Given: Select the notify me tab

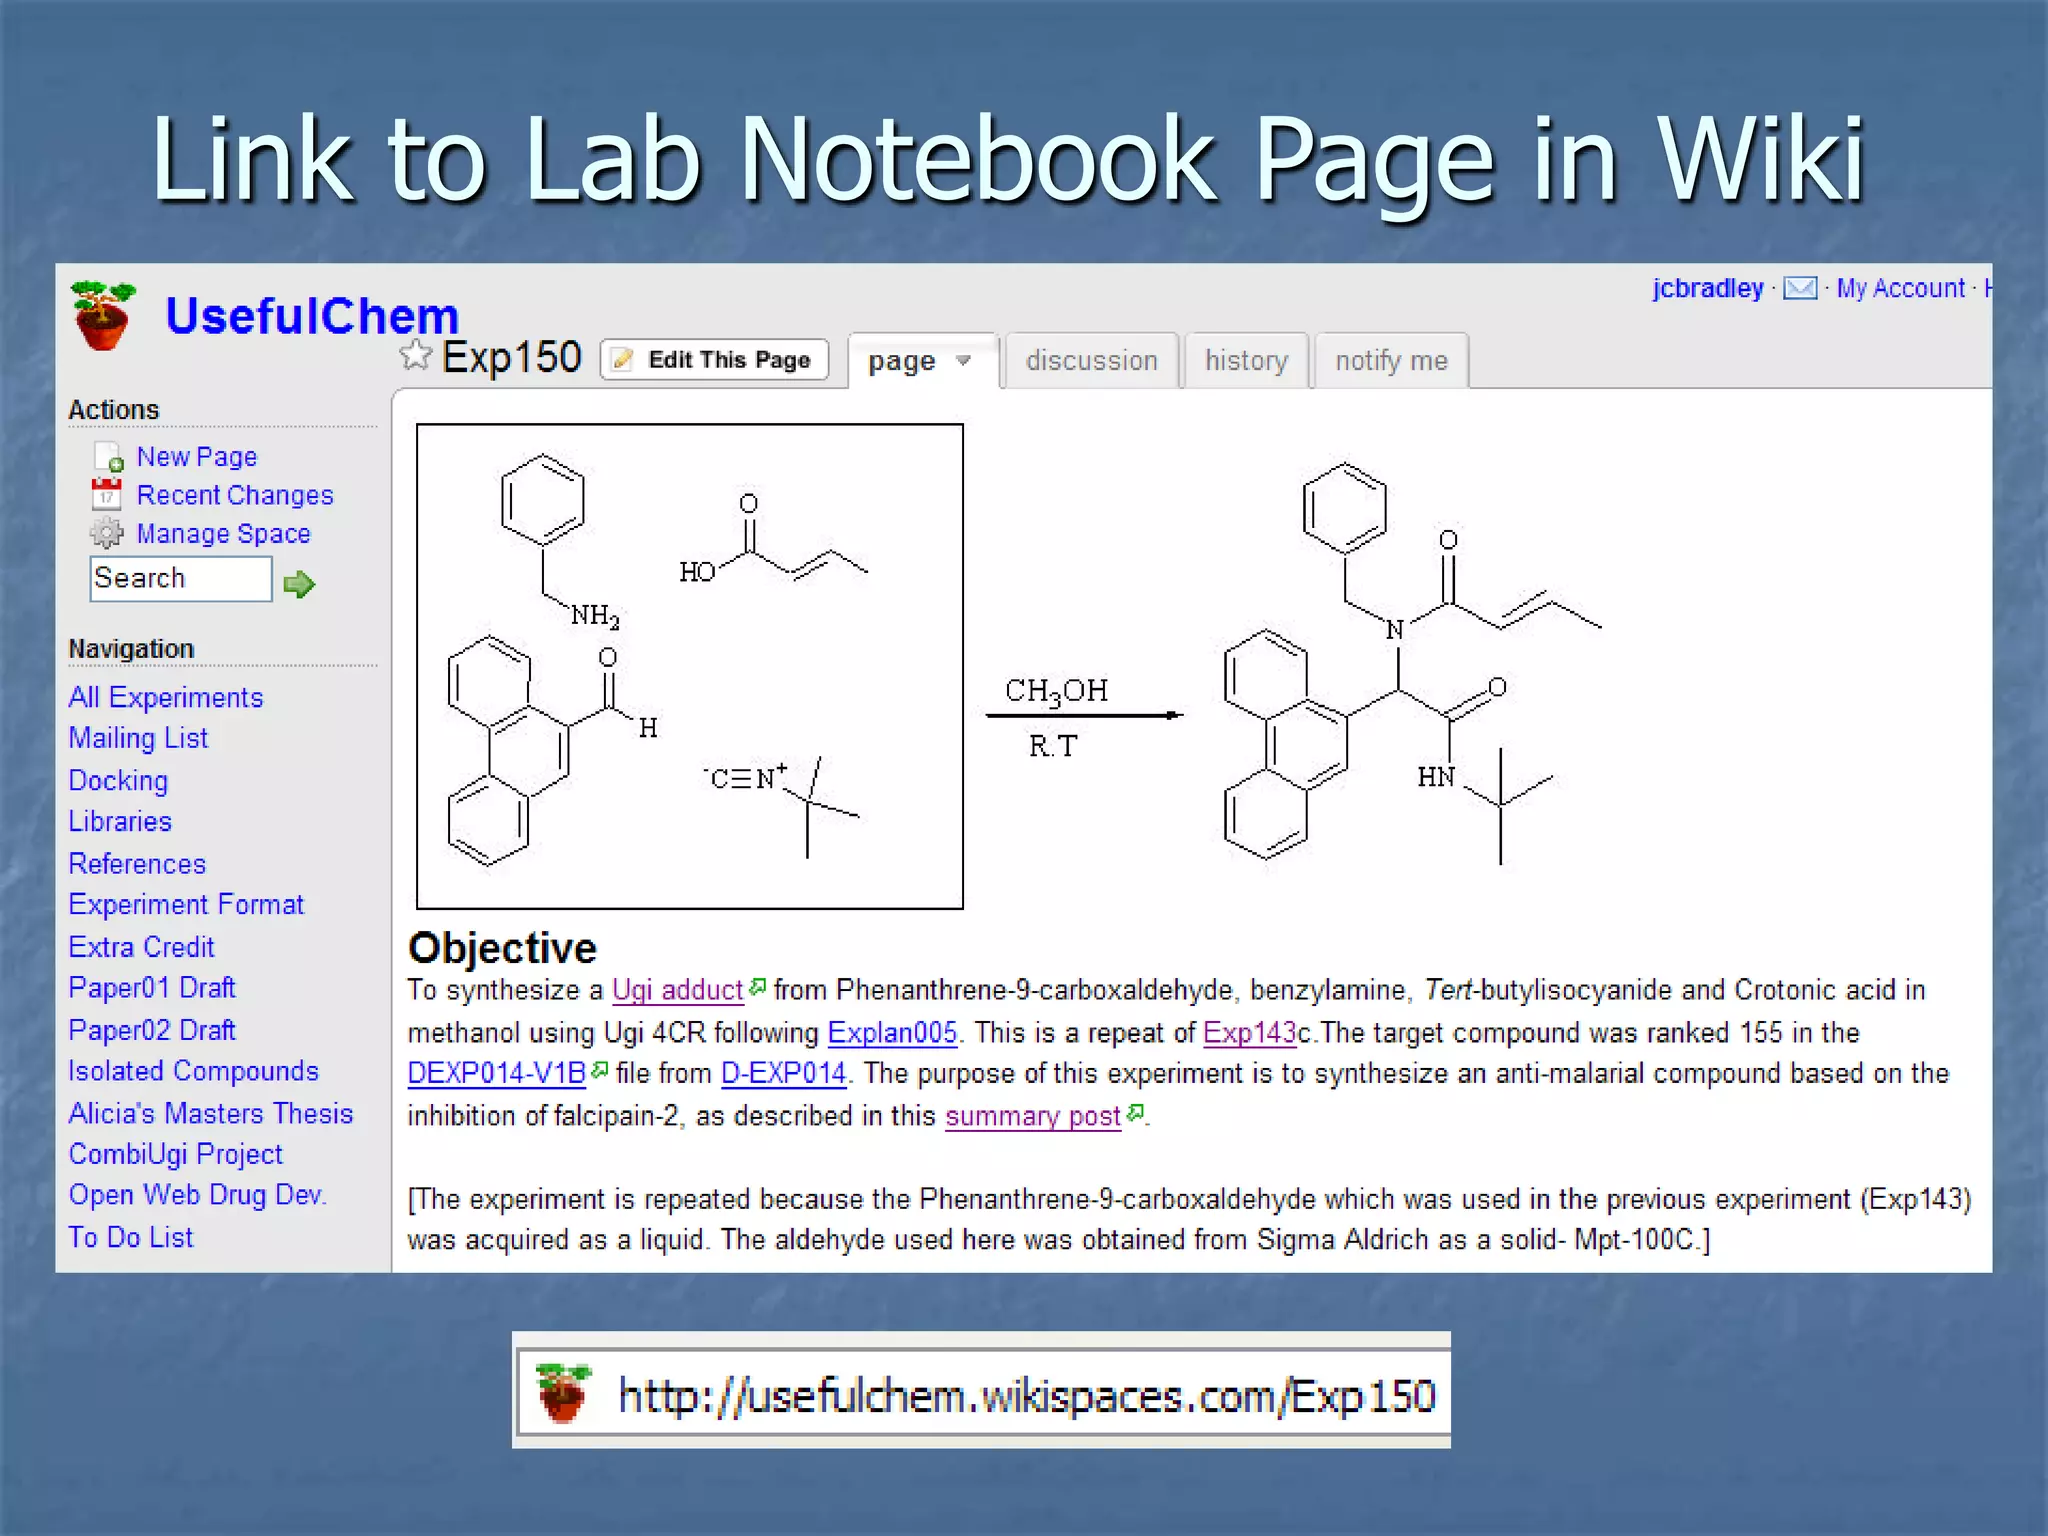Looking at the screenshot, I should [1391, 360].
